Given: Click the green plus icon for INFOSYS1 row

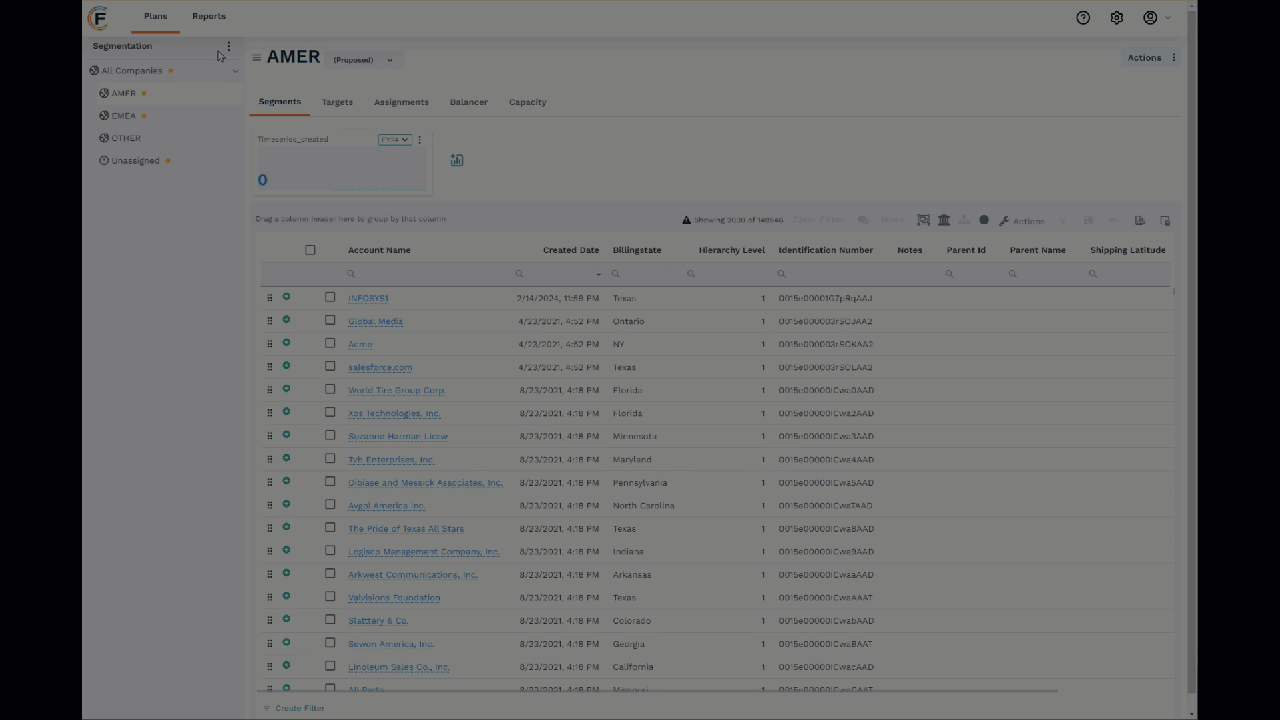Looking at the screenshot, I should pos(286,297).
